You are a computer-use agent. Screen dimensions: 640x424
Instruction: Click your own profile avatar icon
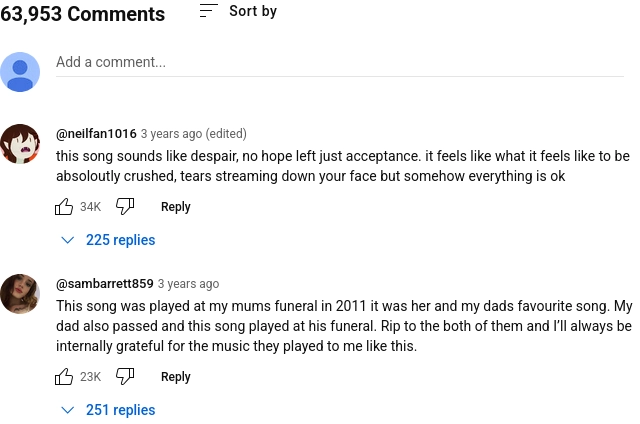pos(20,72)
